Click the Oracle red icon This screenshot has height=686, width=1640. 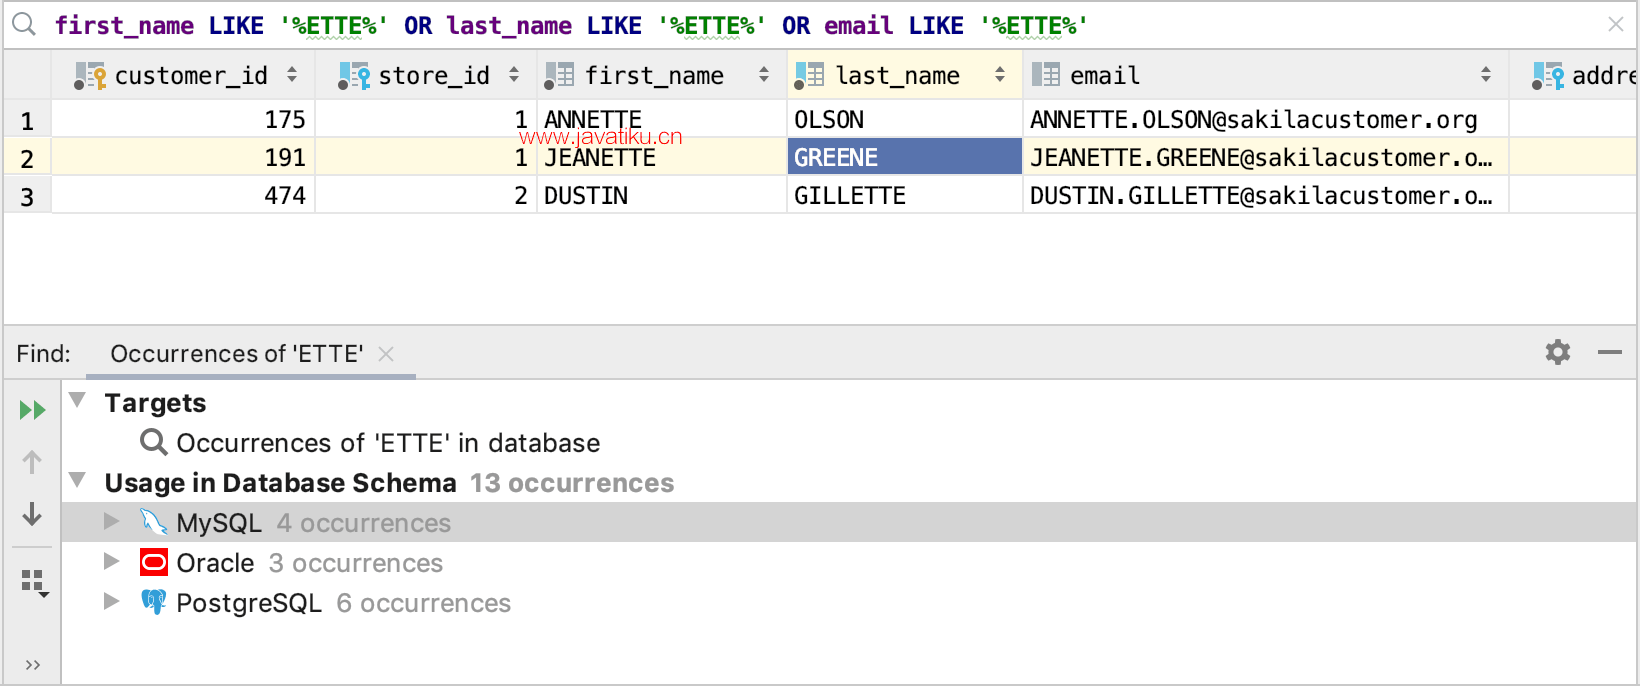(154, 562)
